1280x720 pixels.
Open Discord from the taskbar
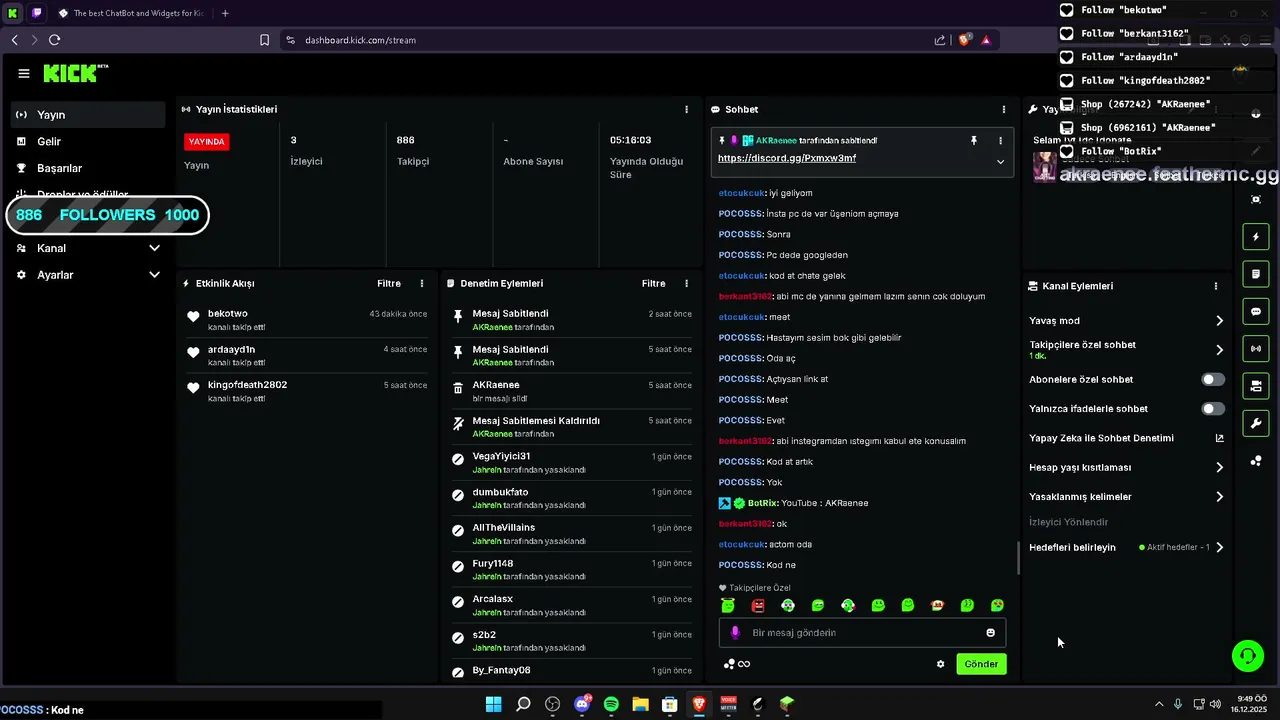click(x=582, y=704)
